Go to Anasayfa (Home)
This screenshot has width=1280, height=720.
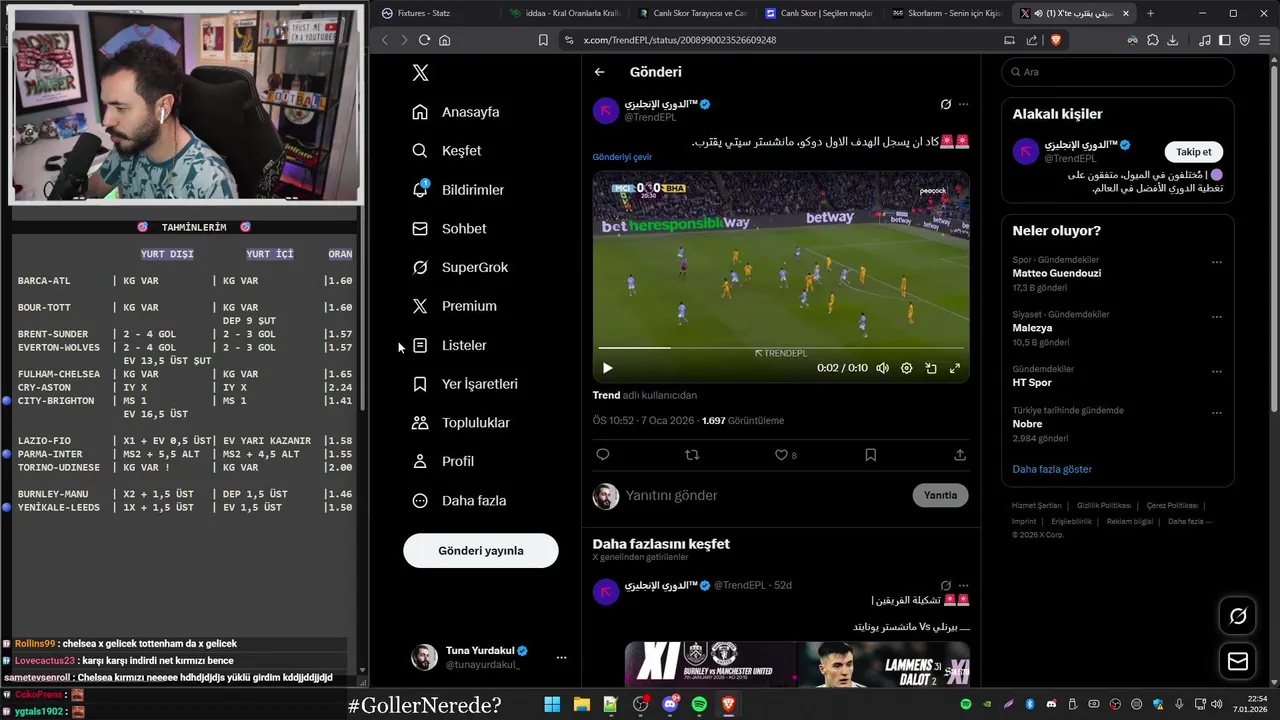pyautogui.click(x=456, y=112)
